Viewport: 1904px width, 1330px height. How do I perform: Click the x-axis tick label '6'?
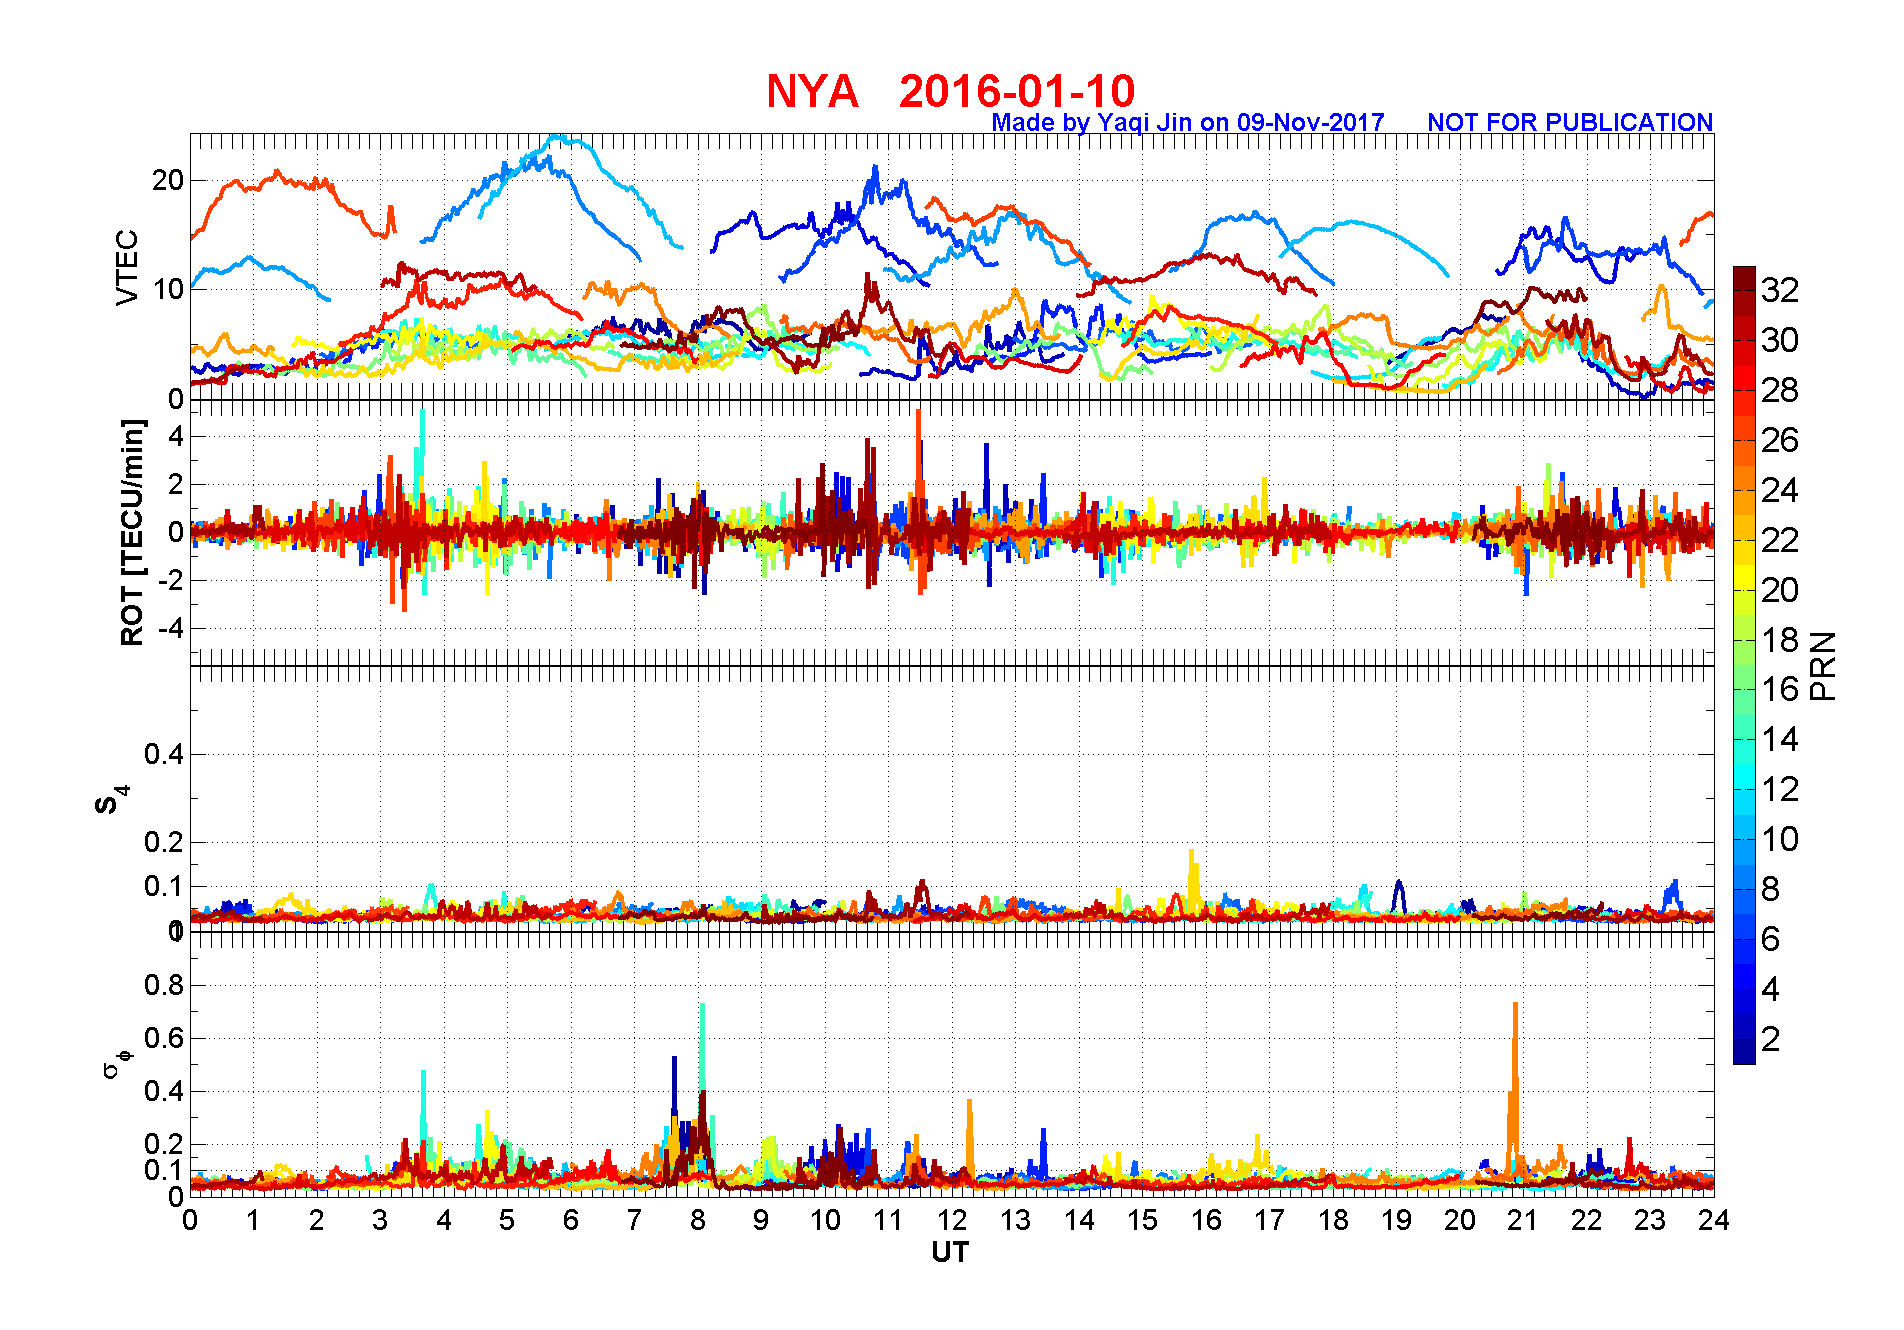pos(571,1220)
